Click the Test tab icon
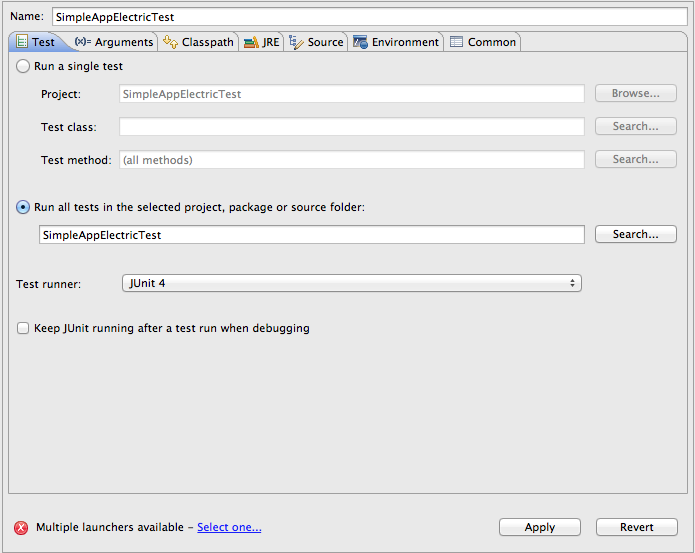 pos(21,42)
